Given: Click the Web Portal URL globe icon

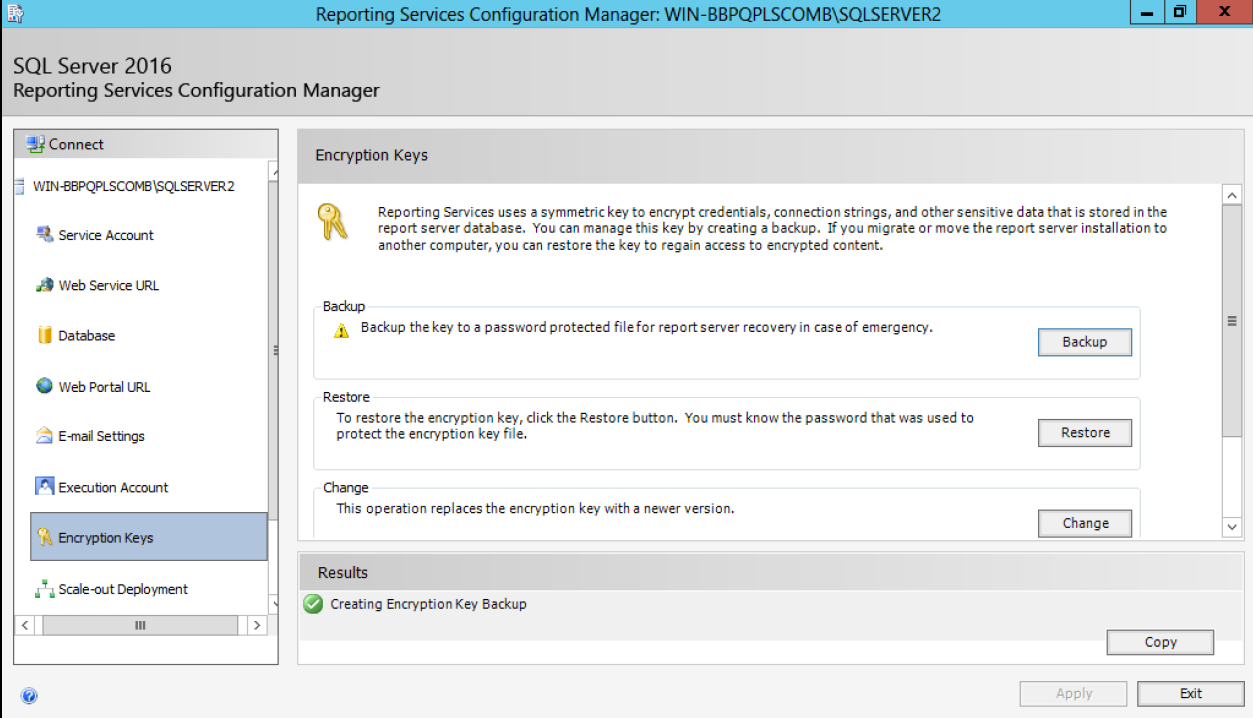Looking at the screenshot, I should pos(44,386).
